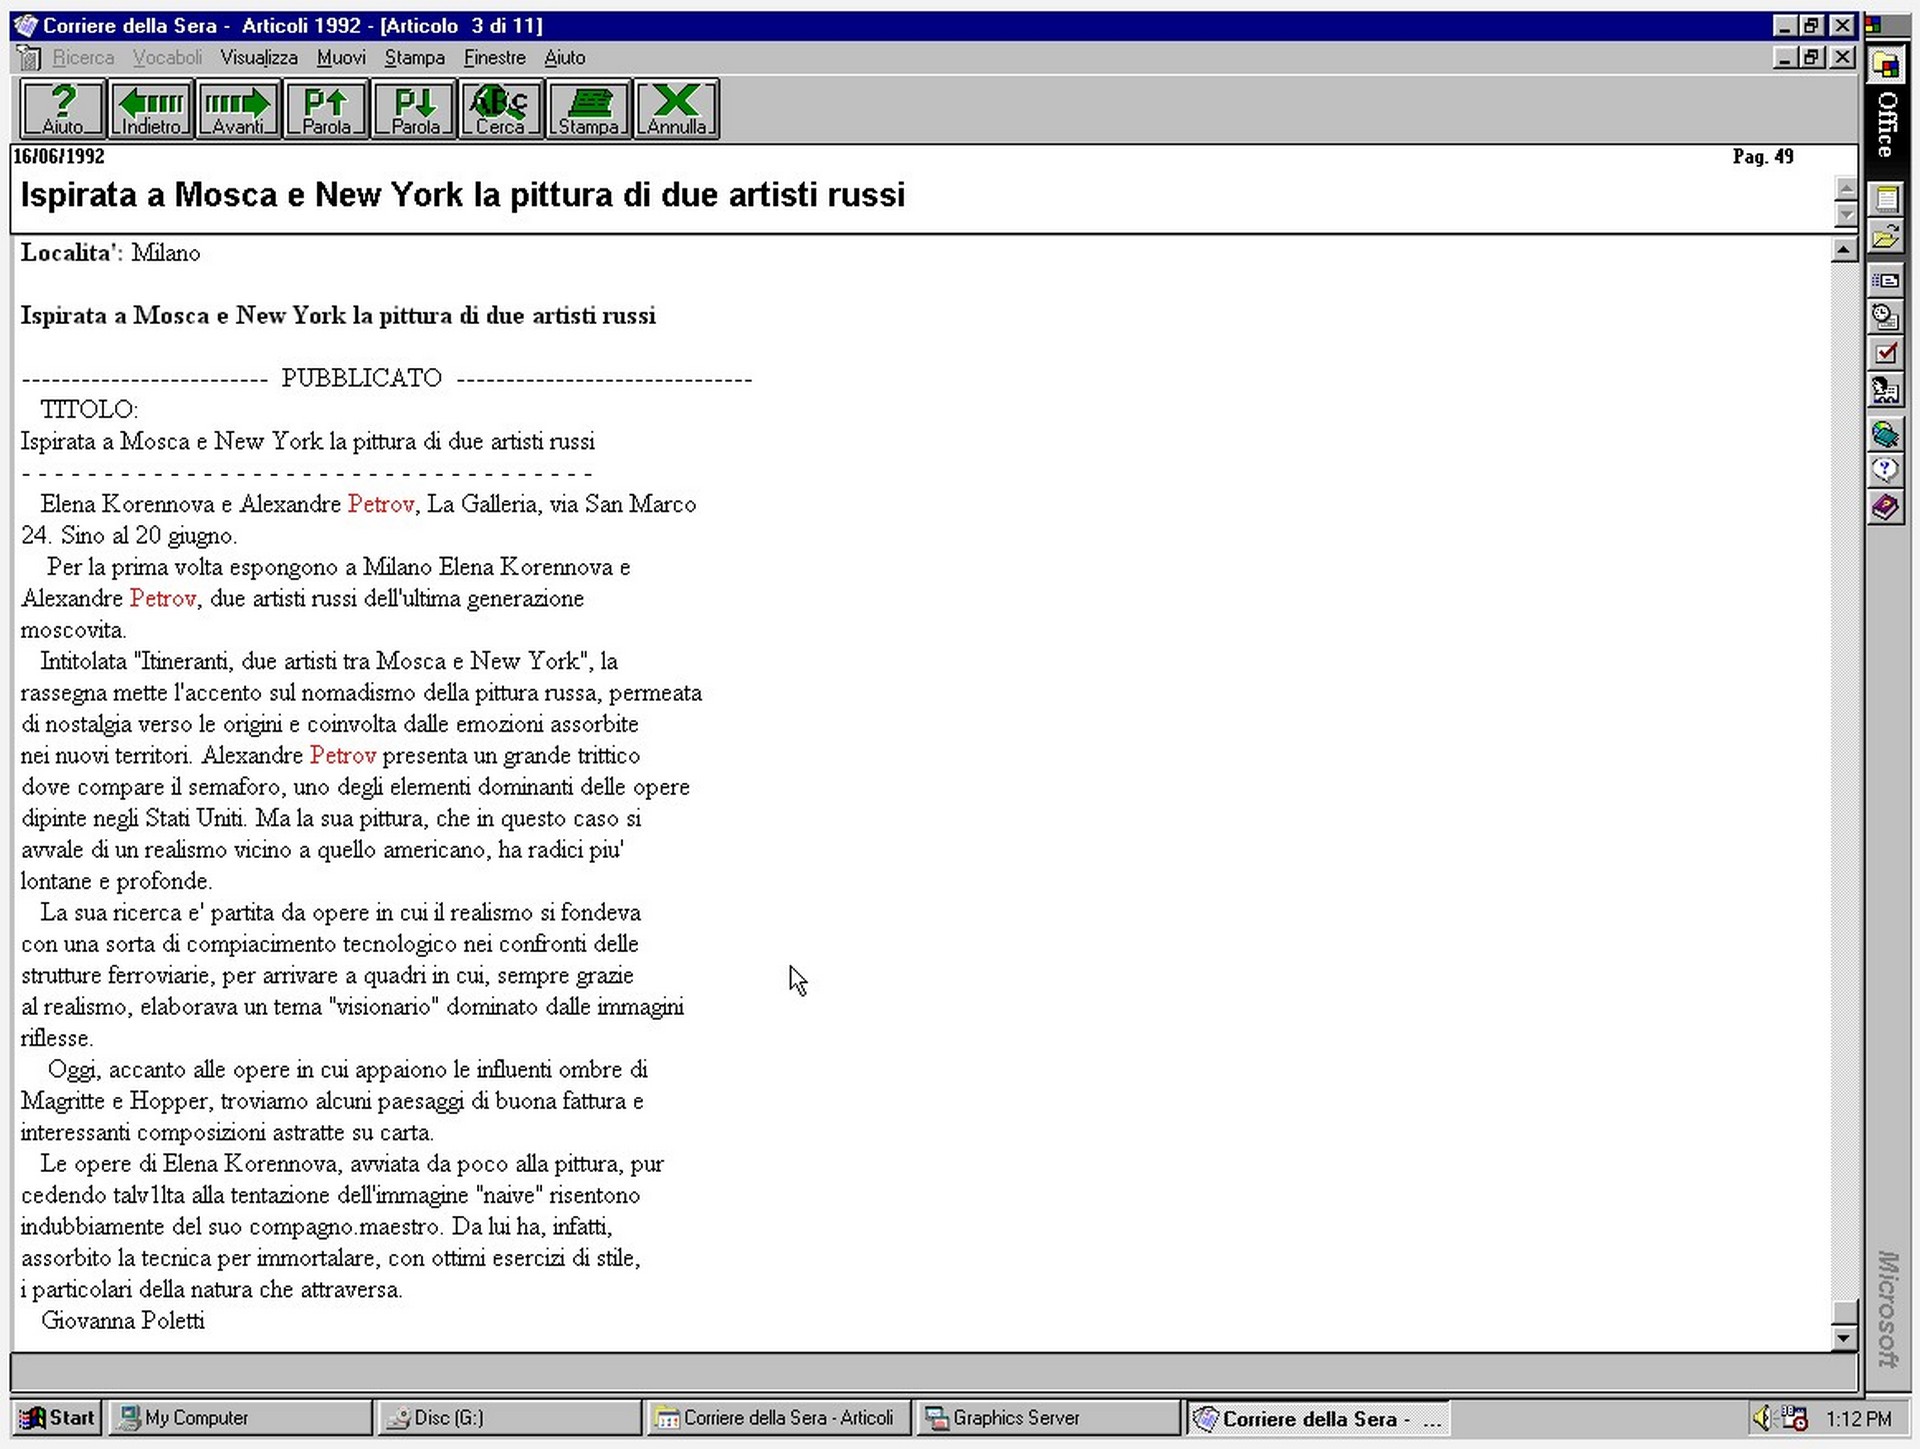Switch to the My Computer taskbar window
Image resolution: width=1920 pixels, height=1449 pixels.
point(240,1417)
